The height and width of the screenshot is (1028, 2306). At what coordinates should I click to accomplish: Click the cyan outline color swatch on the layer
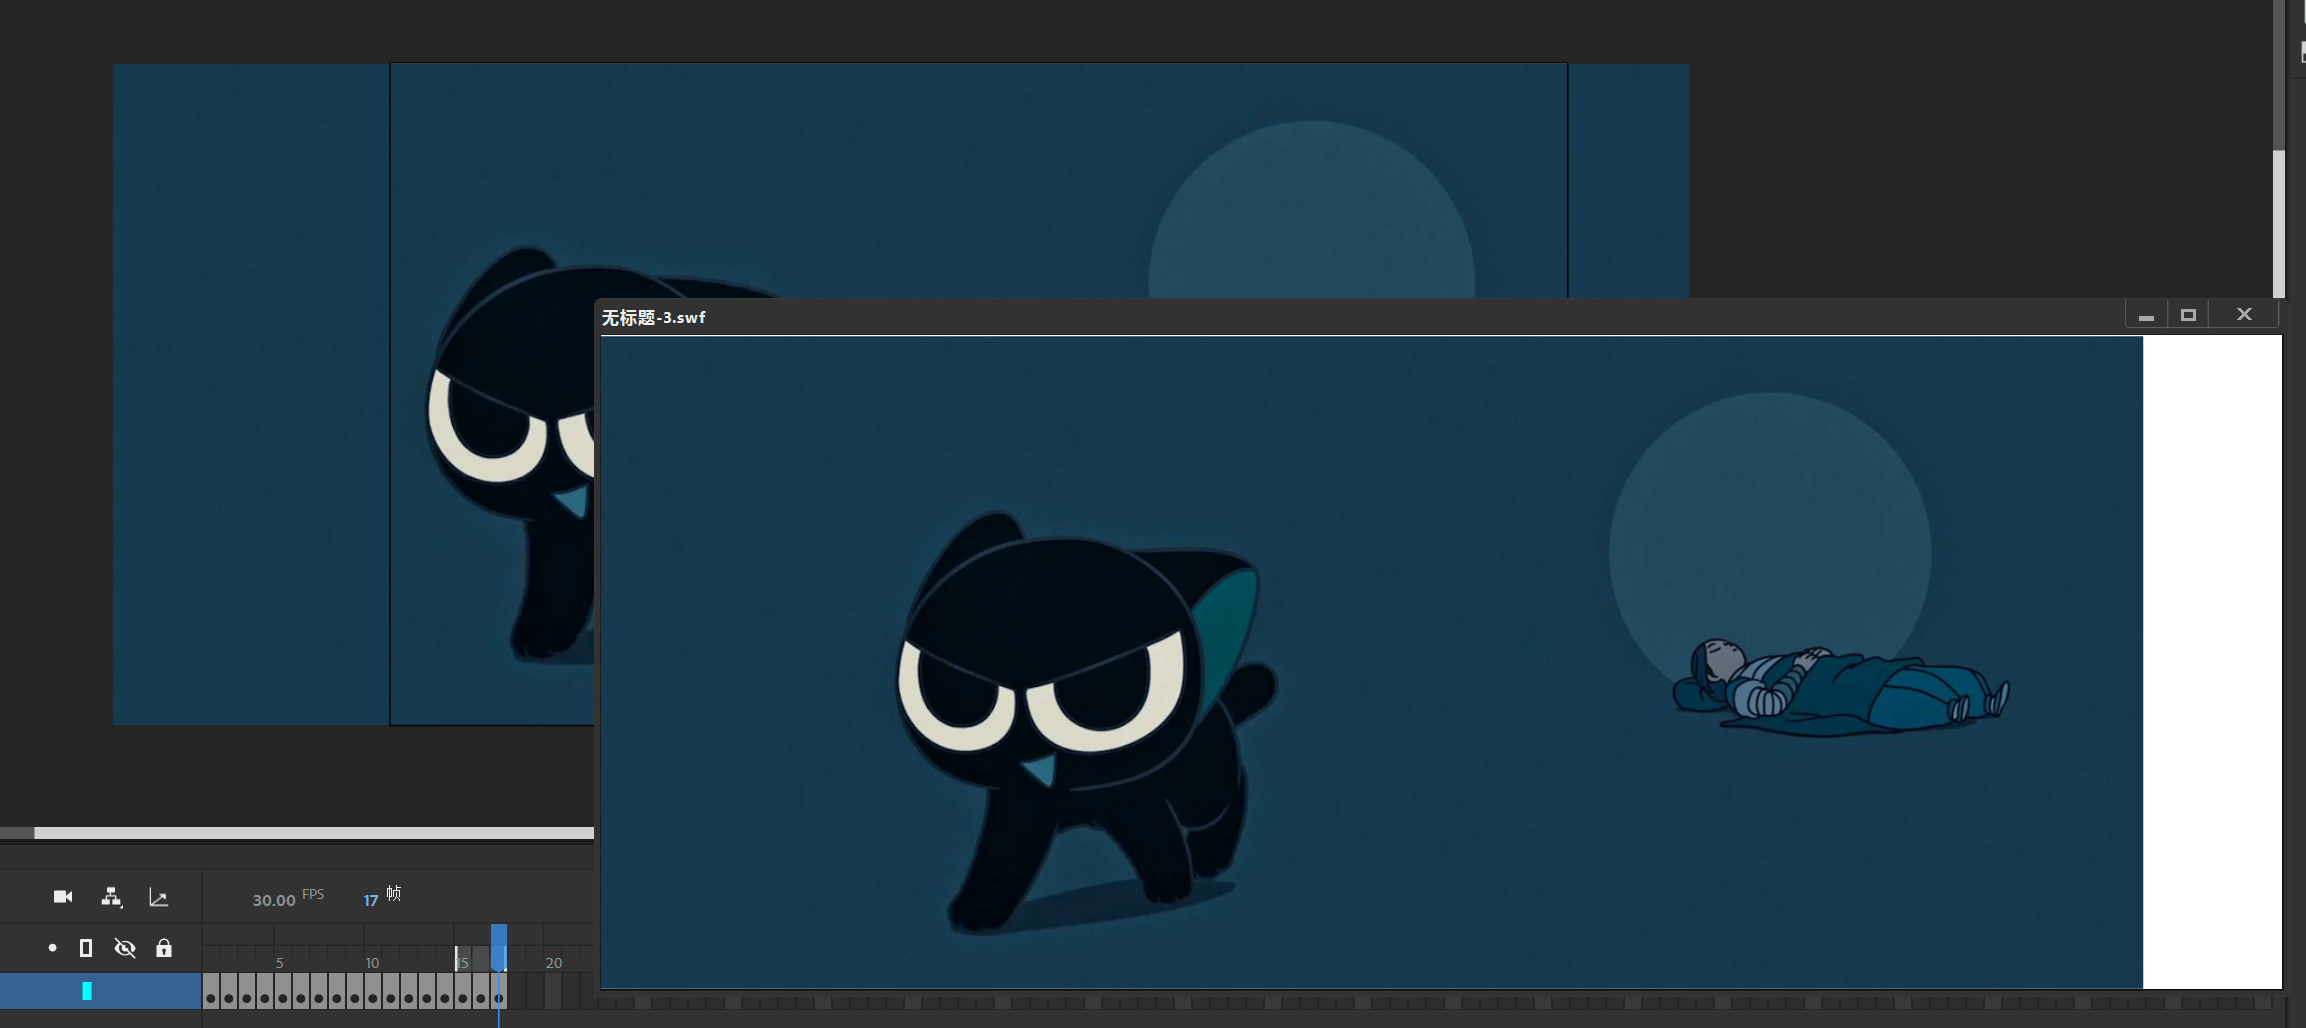coord(87,991)
